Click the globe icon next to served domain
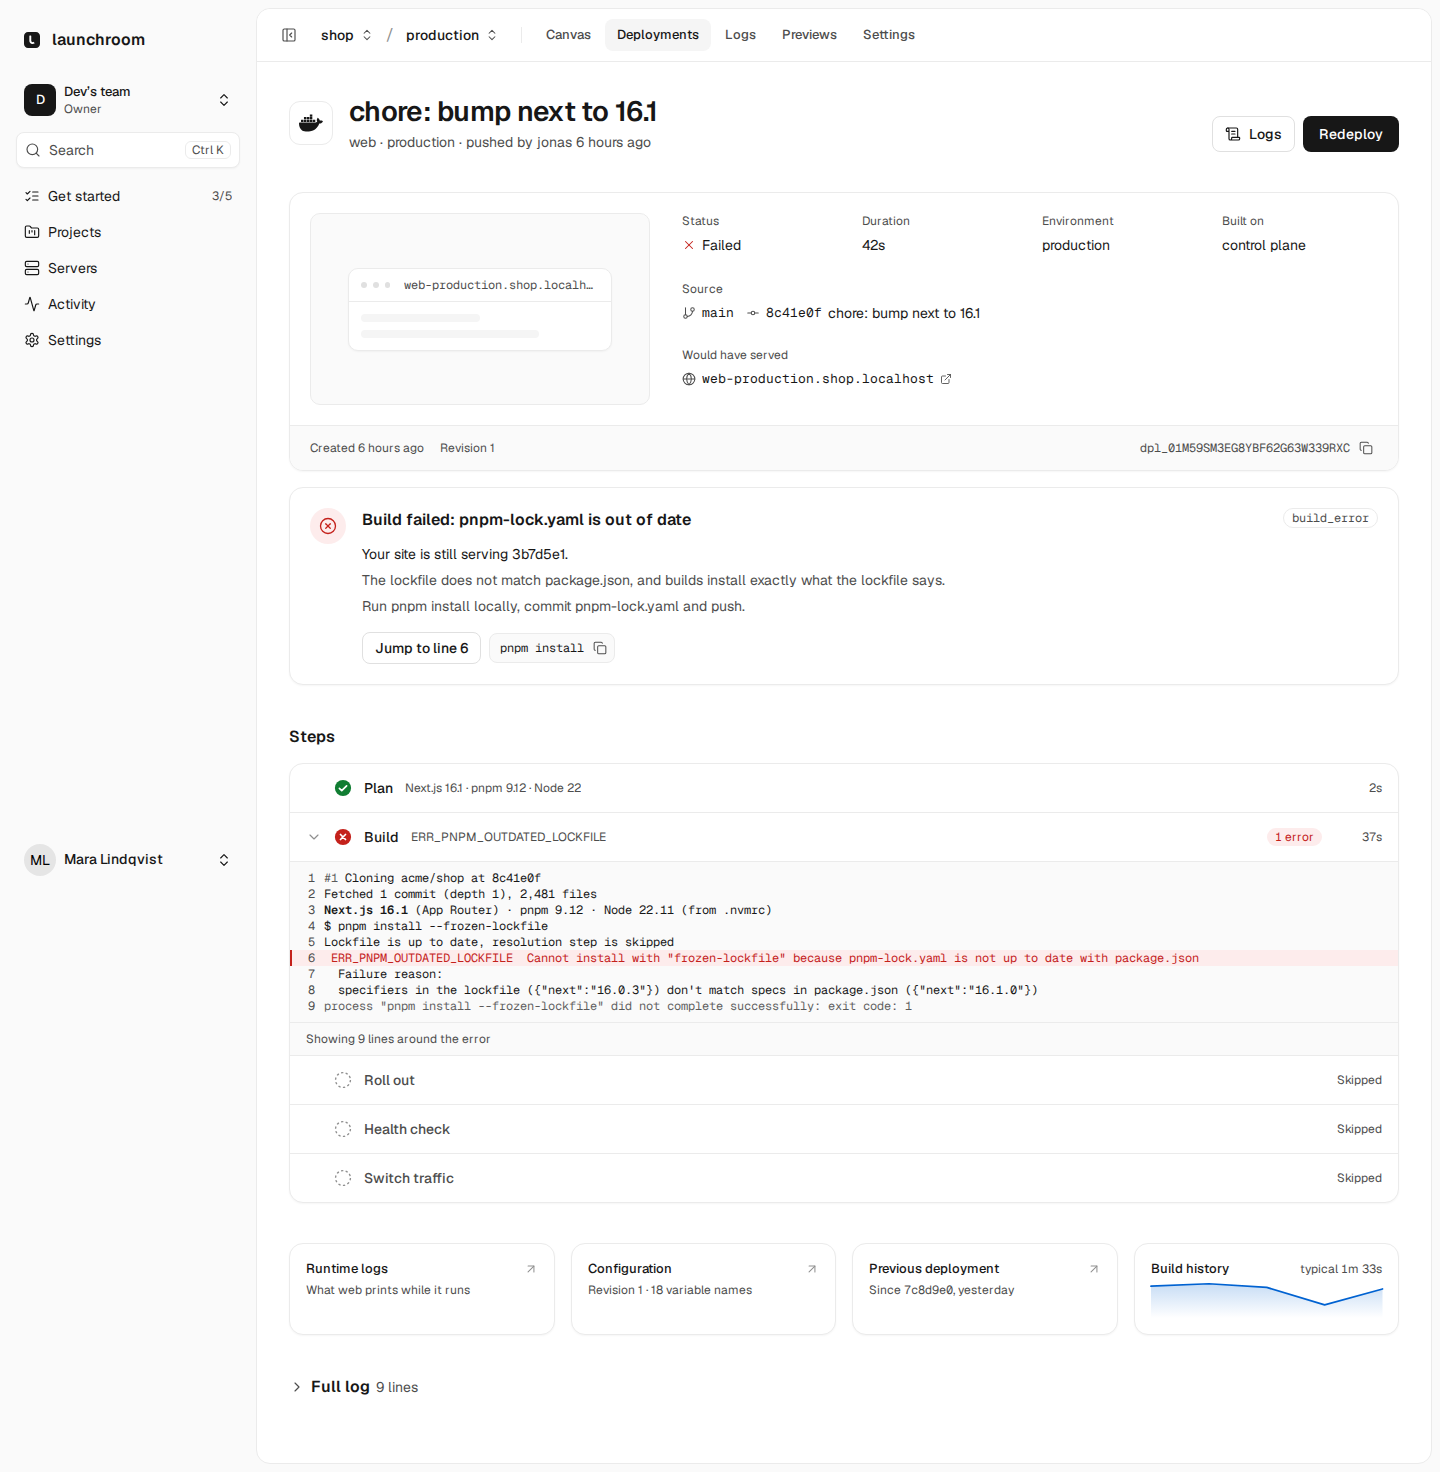 click(x=689, y=379)
